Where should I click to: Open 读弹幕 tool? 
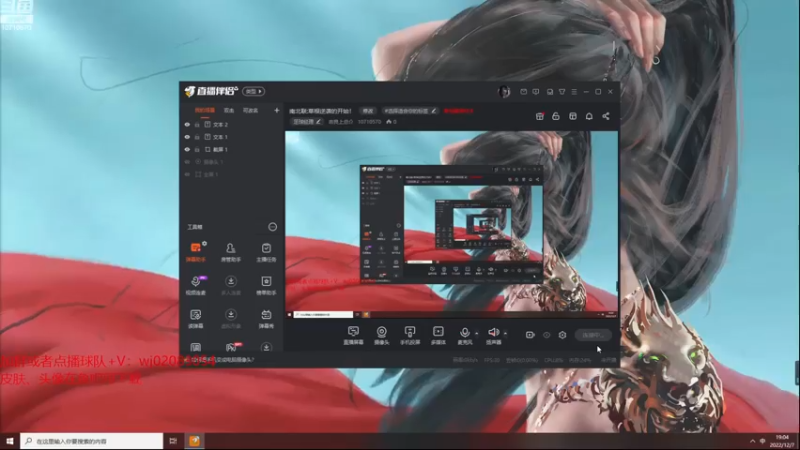click(195, 318)
